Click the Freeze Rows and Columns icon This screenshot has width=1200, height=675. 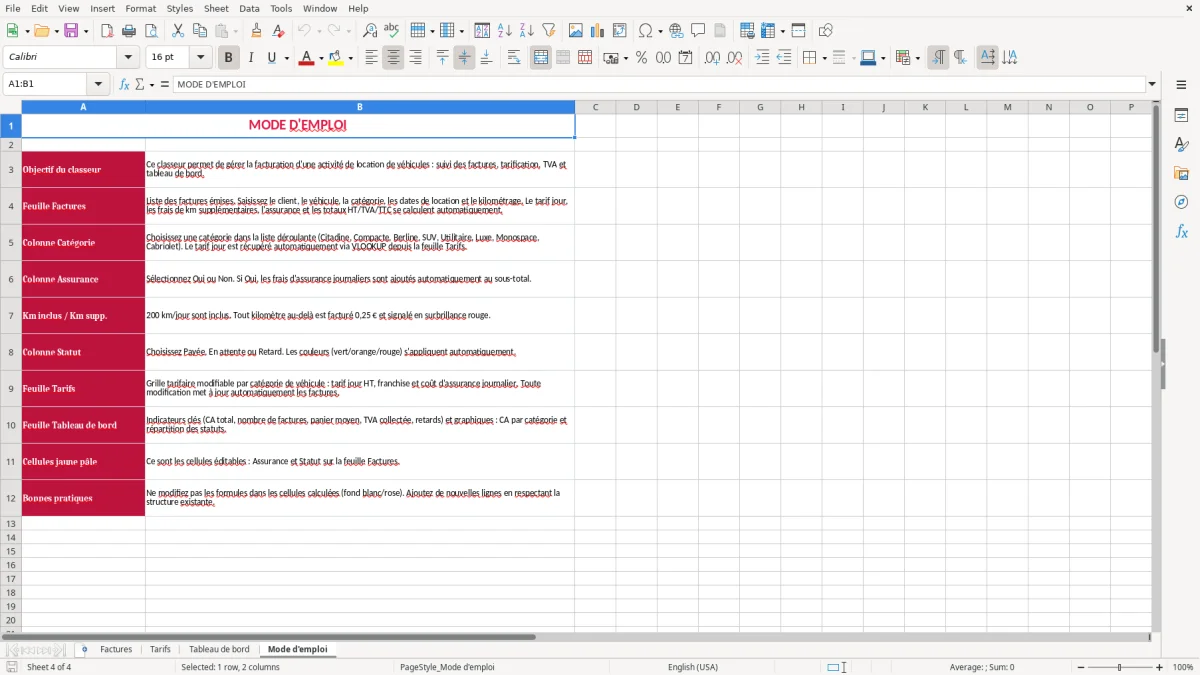click(x=769, y=31)
